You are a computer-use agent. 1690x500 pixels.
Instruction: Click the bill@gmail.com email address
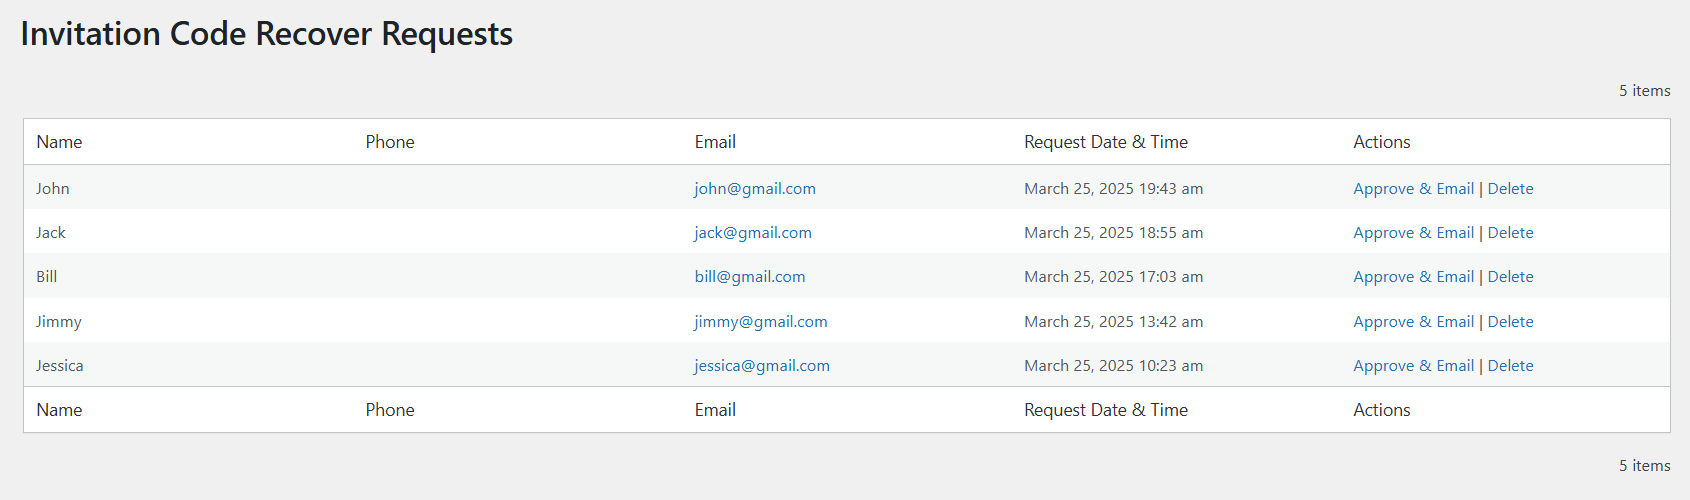(750, 277)
